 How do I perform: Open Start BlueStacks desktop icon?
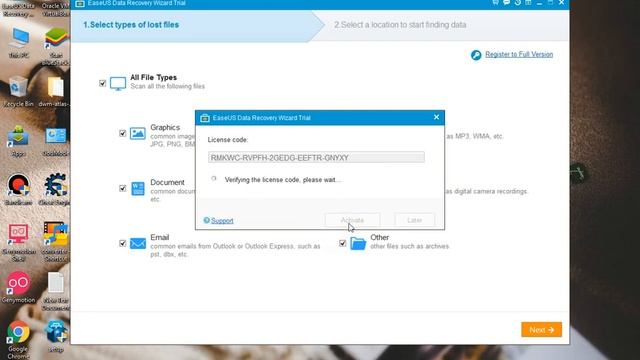56,47
